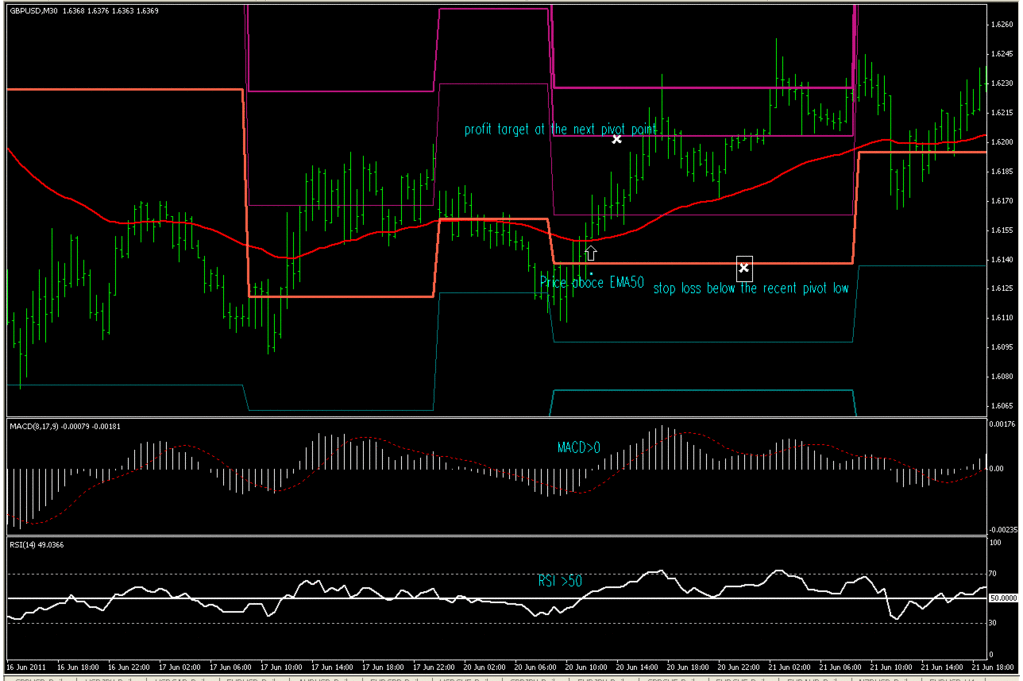Click '21 Jun 02:00' on the time axis
Screen dimensions: 1023x681
(790, 667)
